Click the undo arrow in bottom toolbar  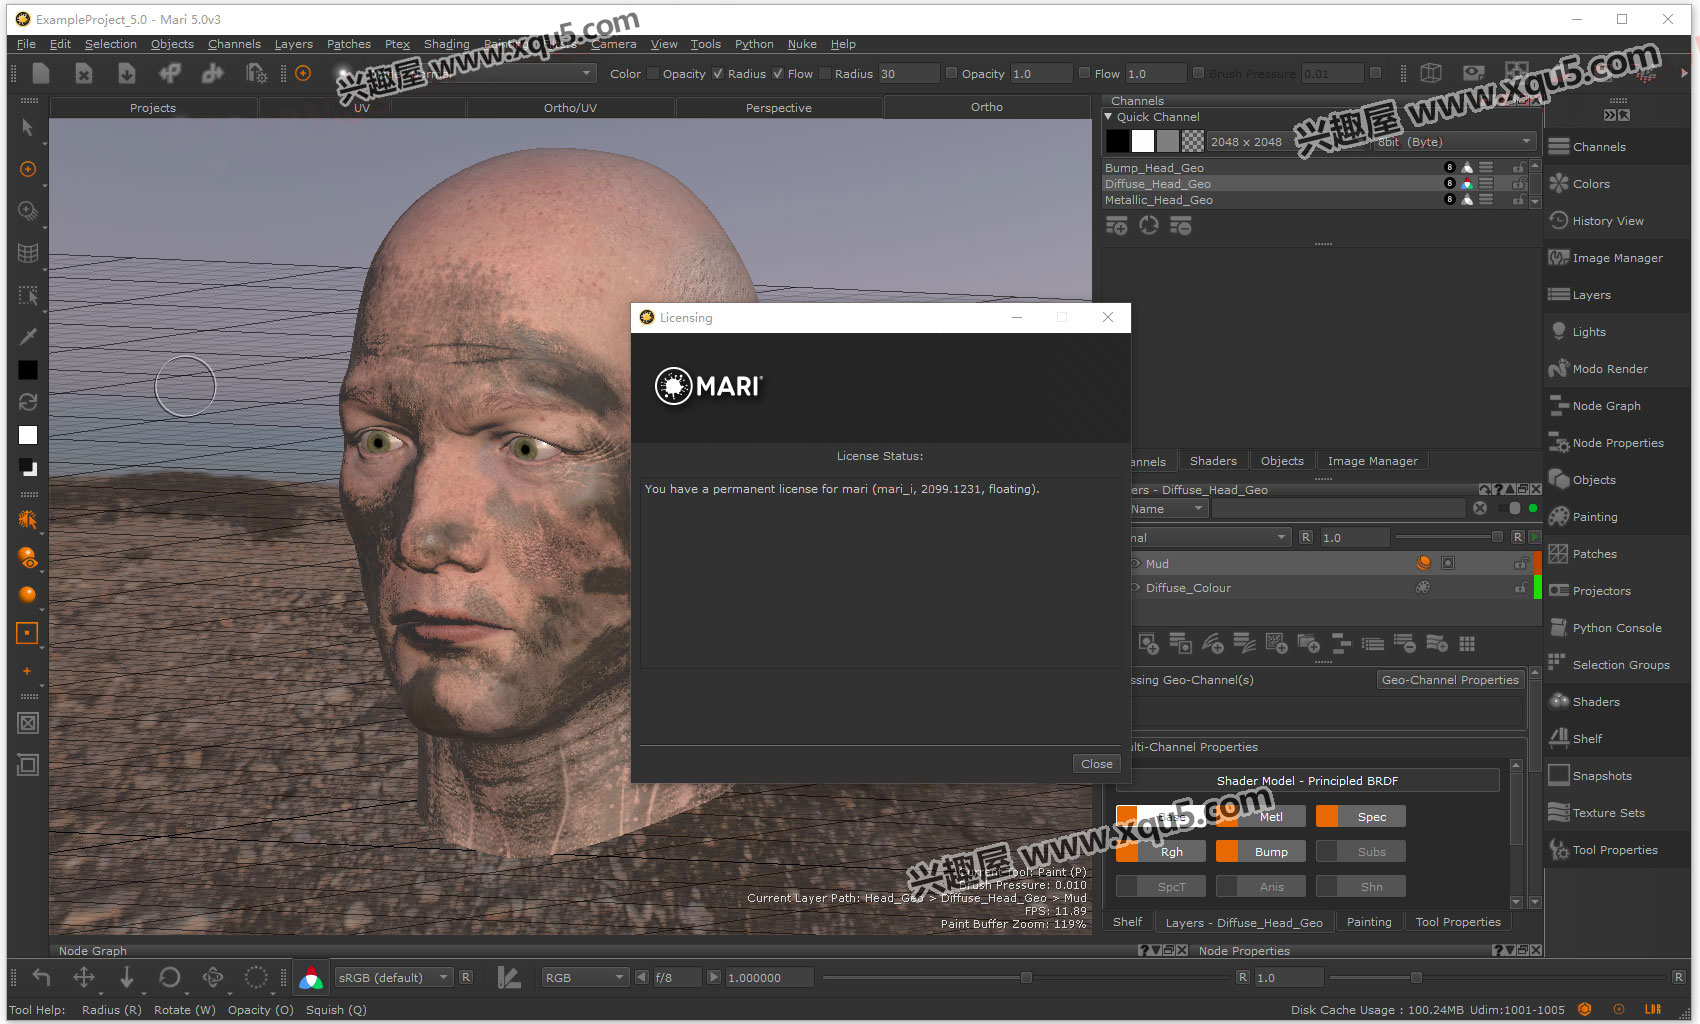point(41,977)
